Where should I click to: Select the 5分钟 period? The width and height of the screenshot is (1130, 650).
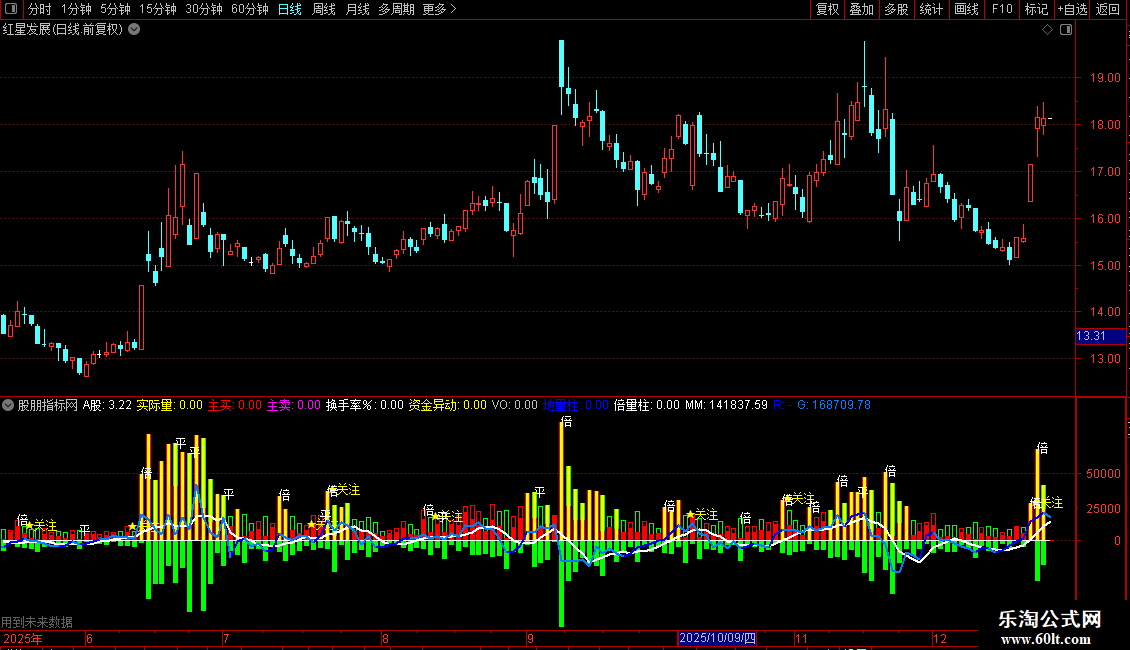[x=115, y=9]
